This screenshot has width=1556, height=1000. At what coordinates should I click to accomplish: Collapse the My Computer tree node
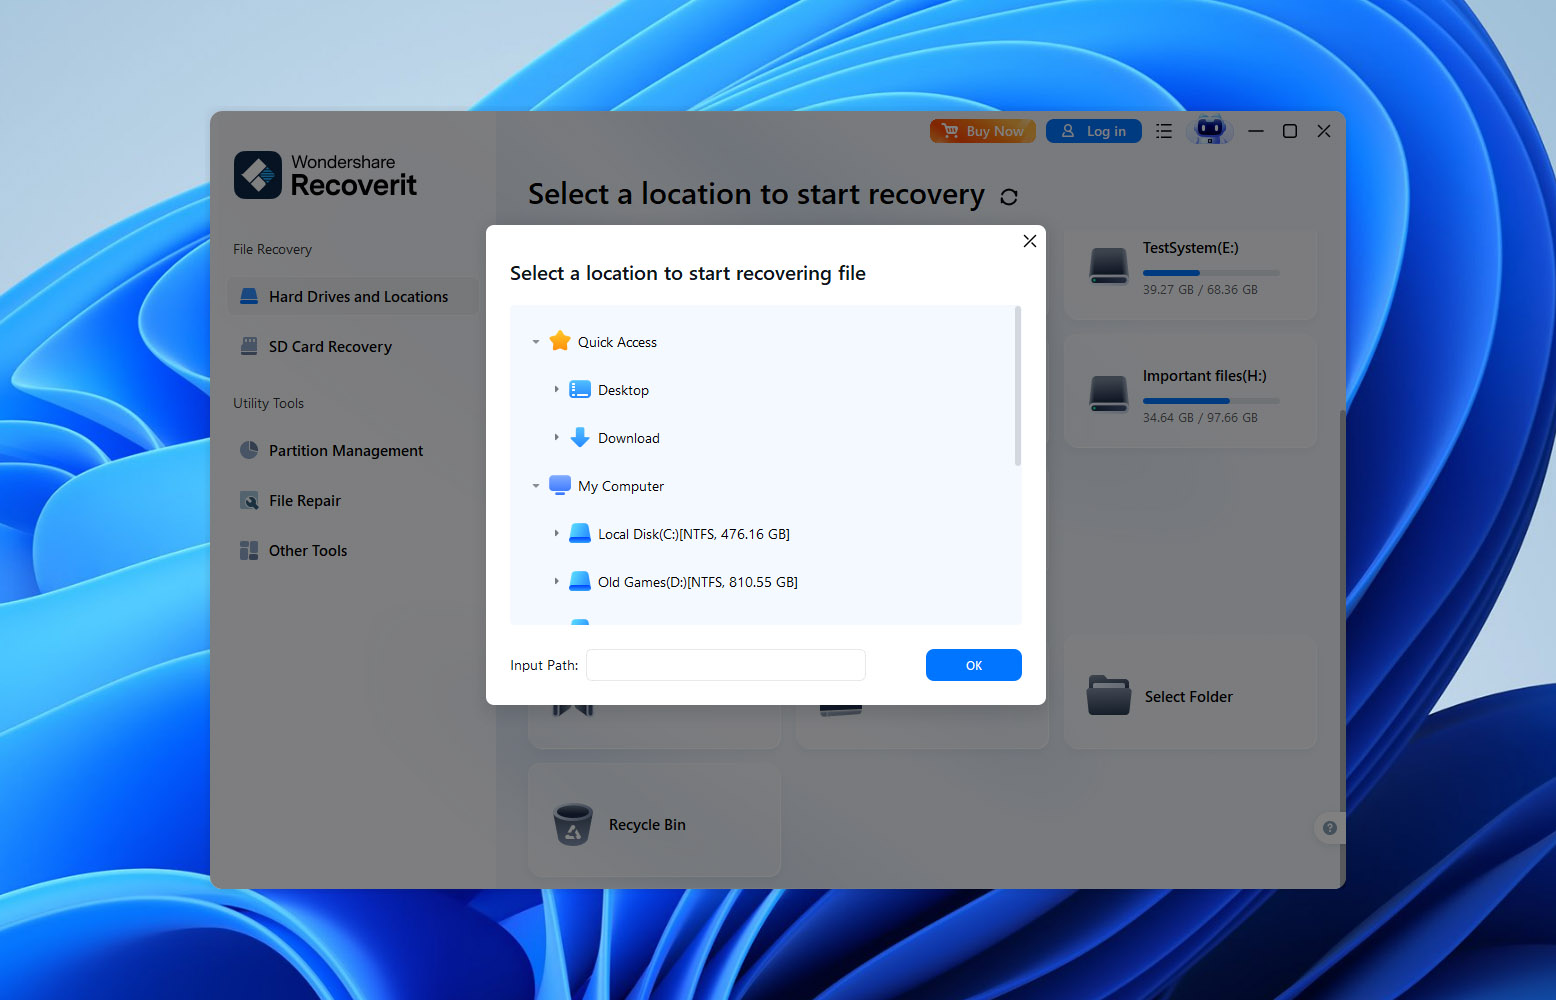(536, 486)
